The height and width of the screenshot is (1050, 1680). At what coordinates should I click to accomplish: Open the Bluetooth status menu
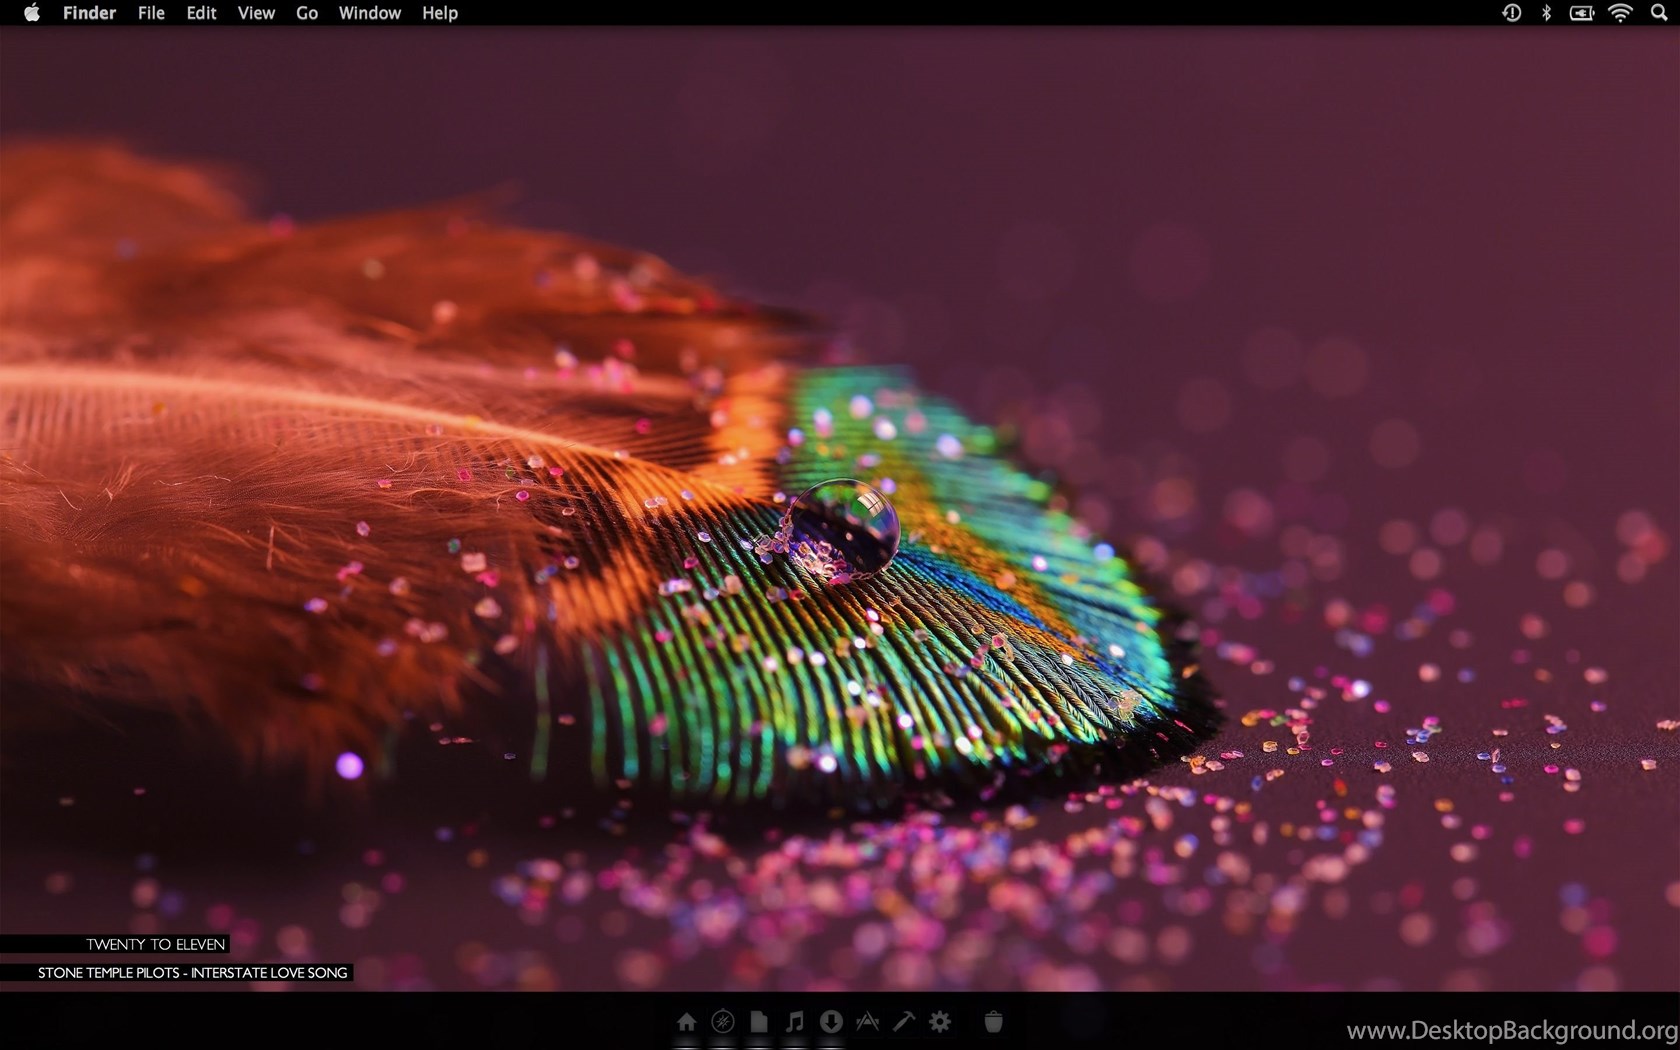coord(1546,13)
